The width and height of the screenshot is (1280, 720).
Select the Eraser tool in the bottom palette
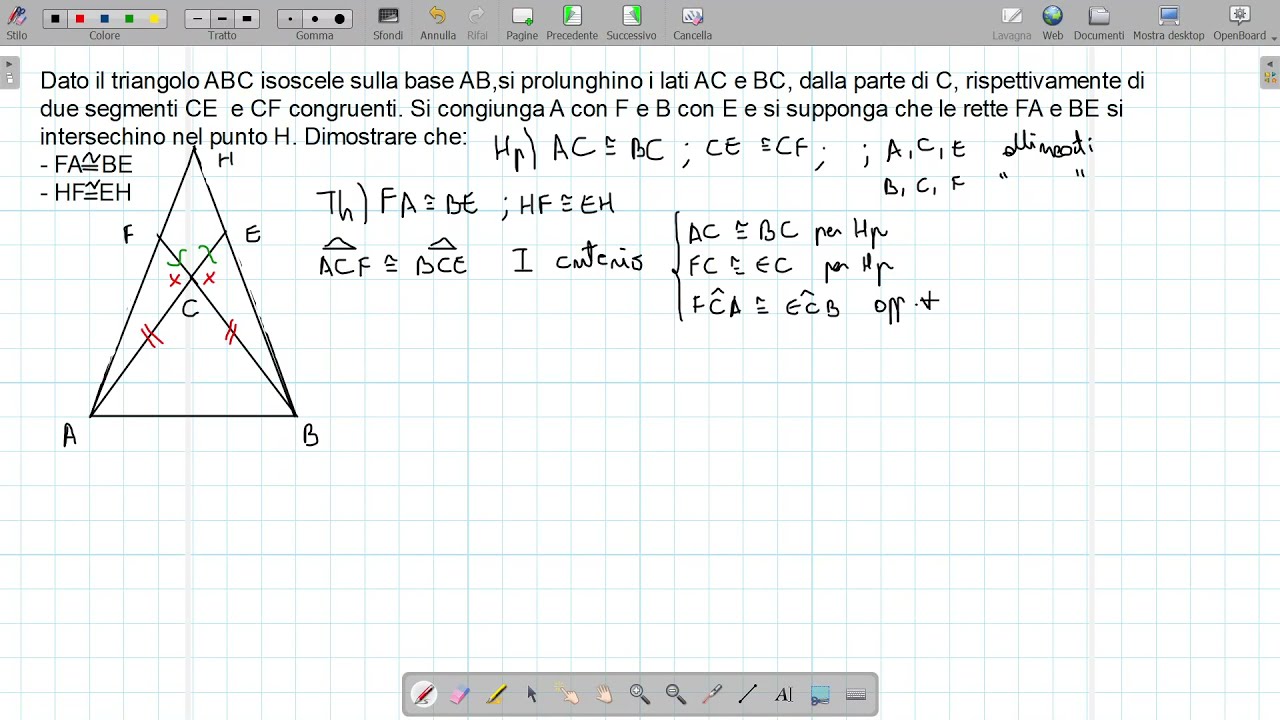pos(459,694)
